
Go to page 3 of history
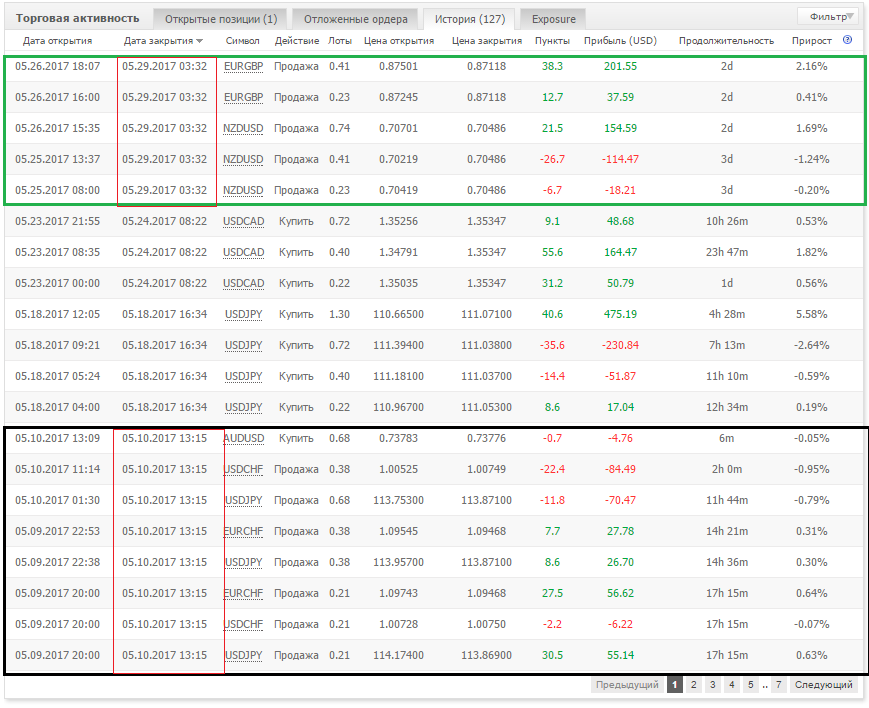coord(713,685)
